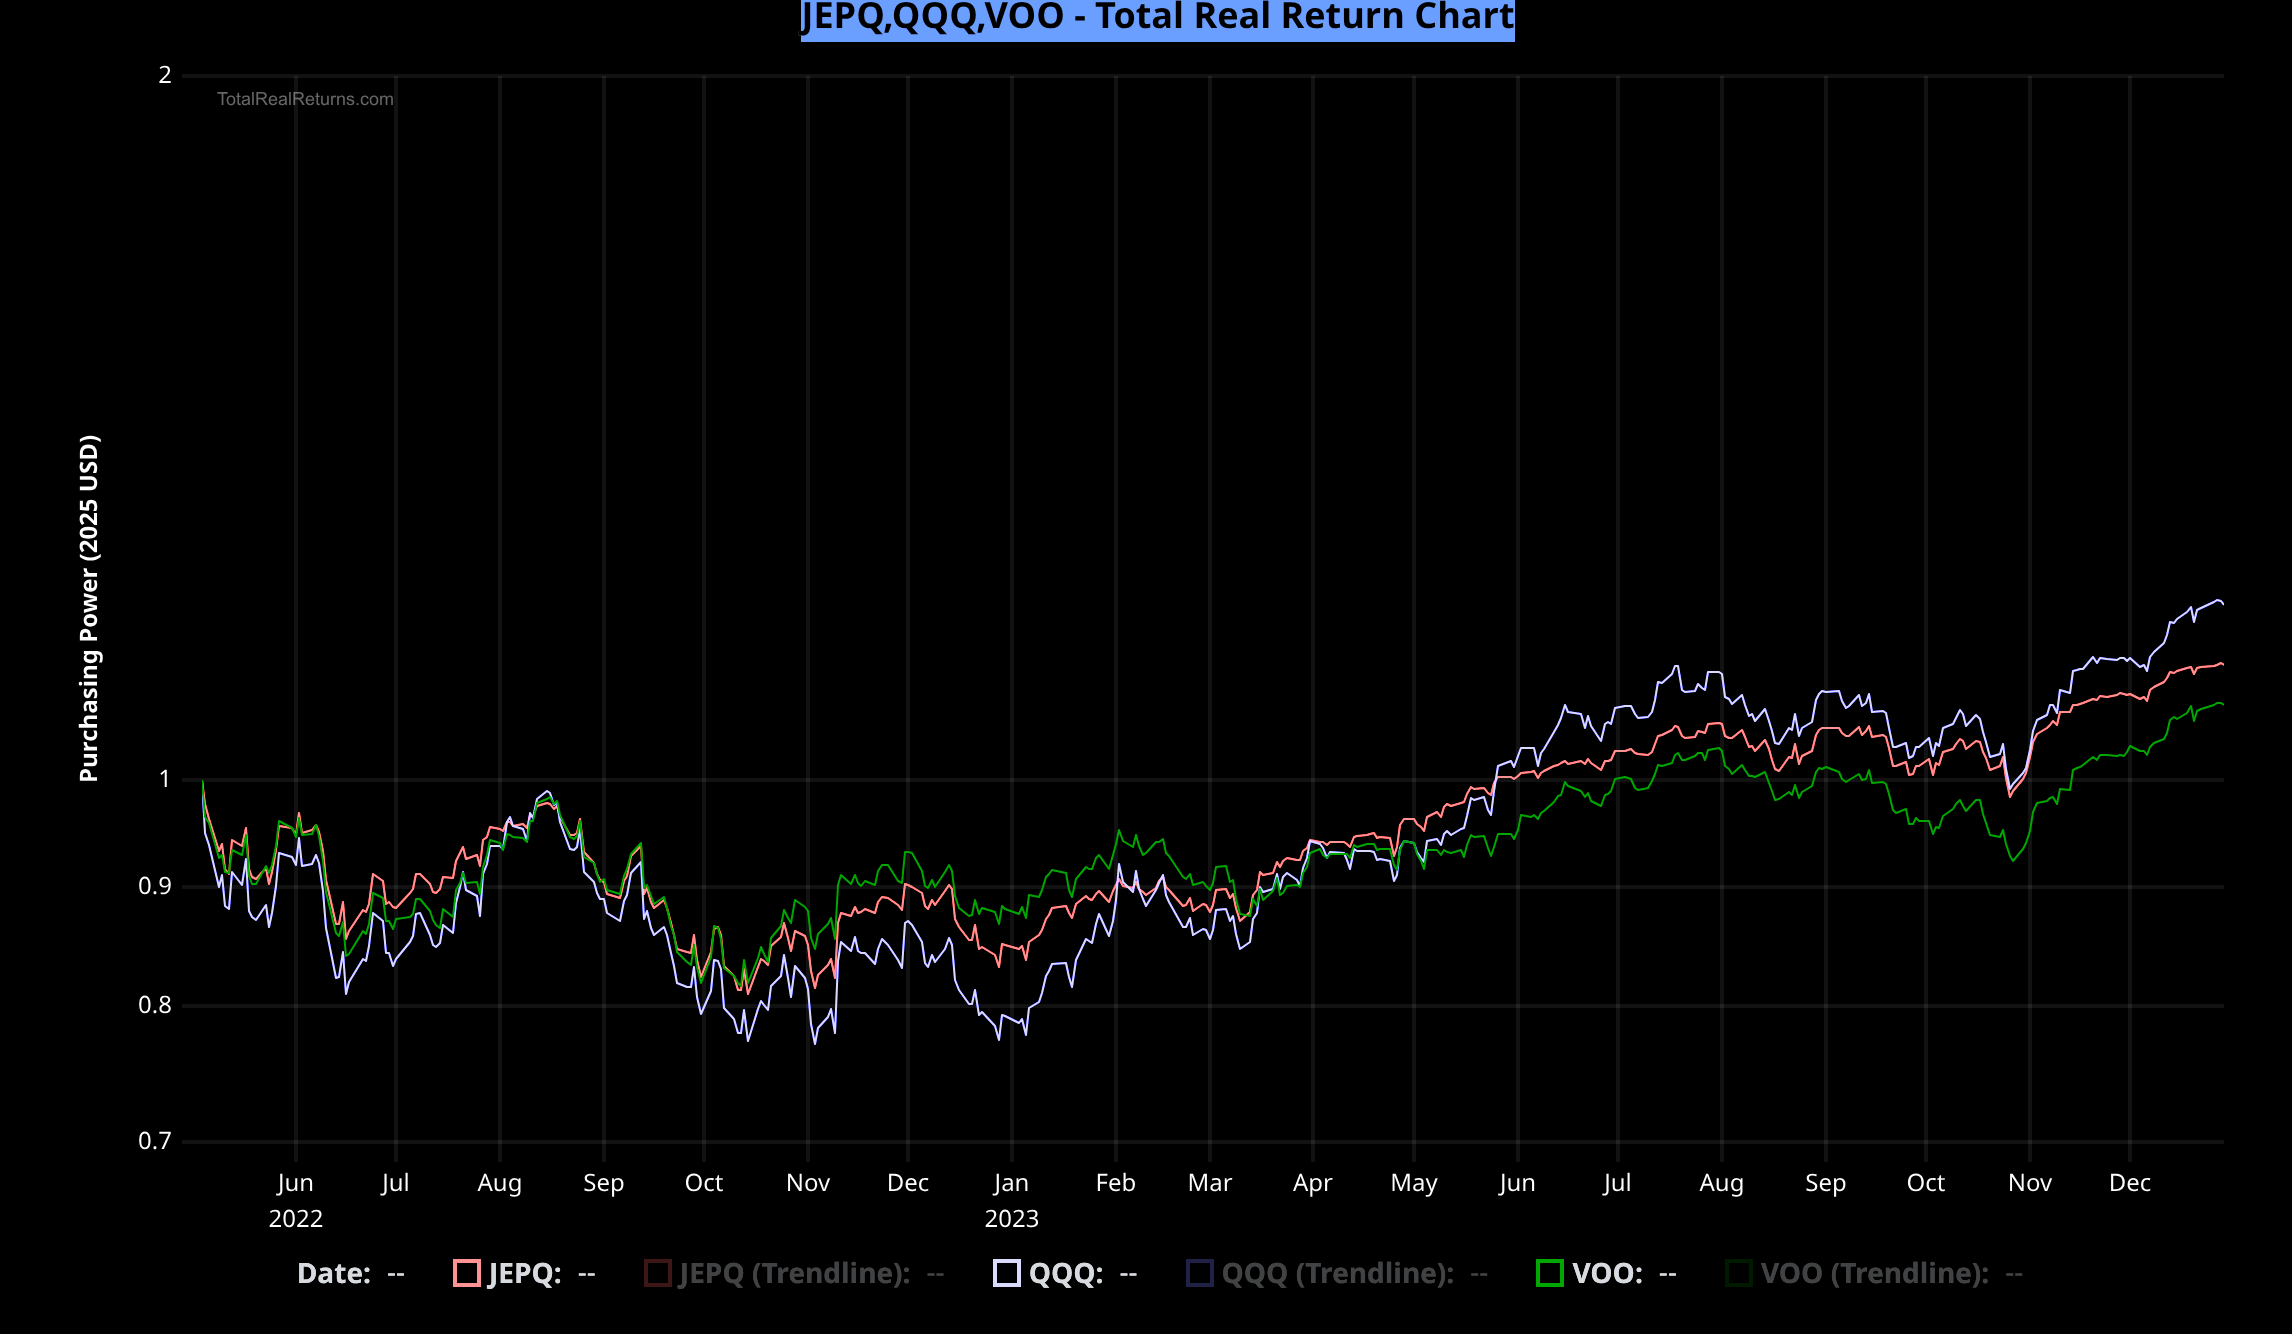Click the y-axis value 0.7
The height and width of the screenshot is (1334, 2292).
pos(155,1141)
